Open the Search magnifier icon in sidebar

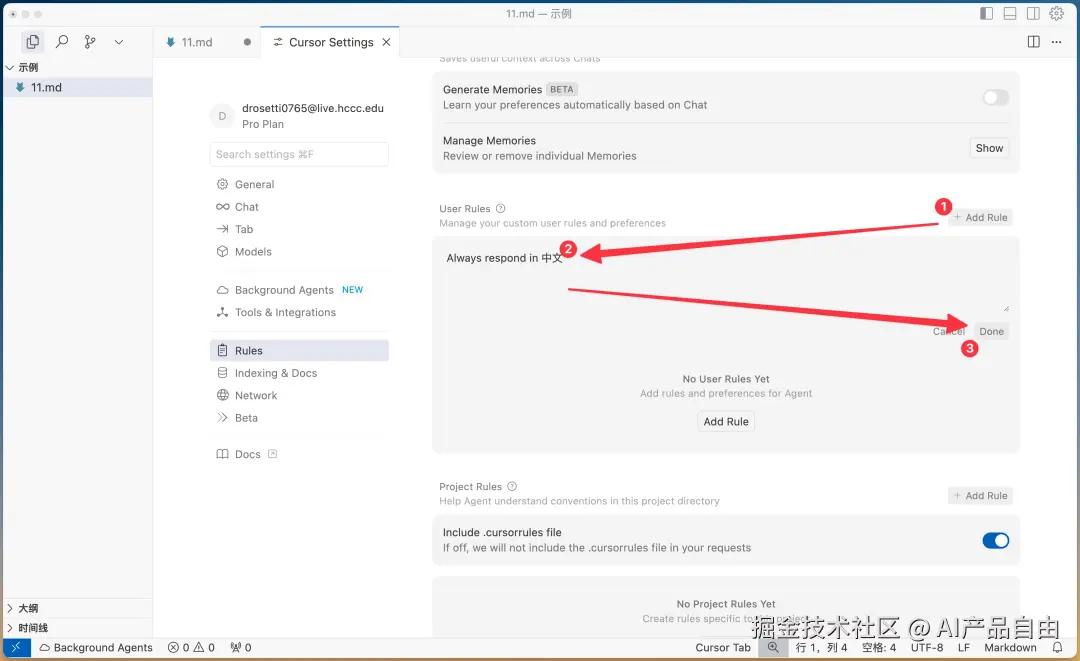tap(62, 42)
